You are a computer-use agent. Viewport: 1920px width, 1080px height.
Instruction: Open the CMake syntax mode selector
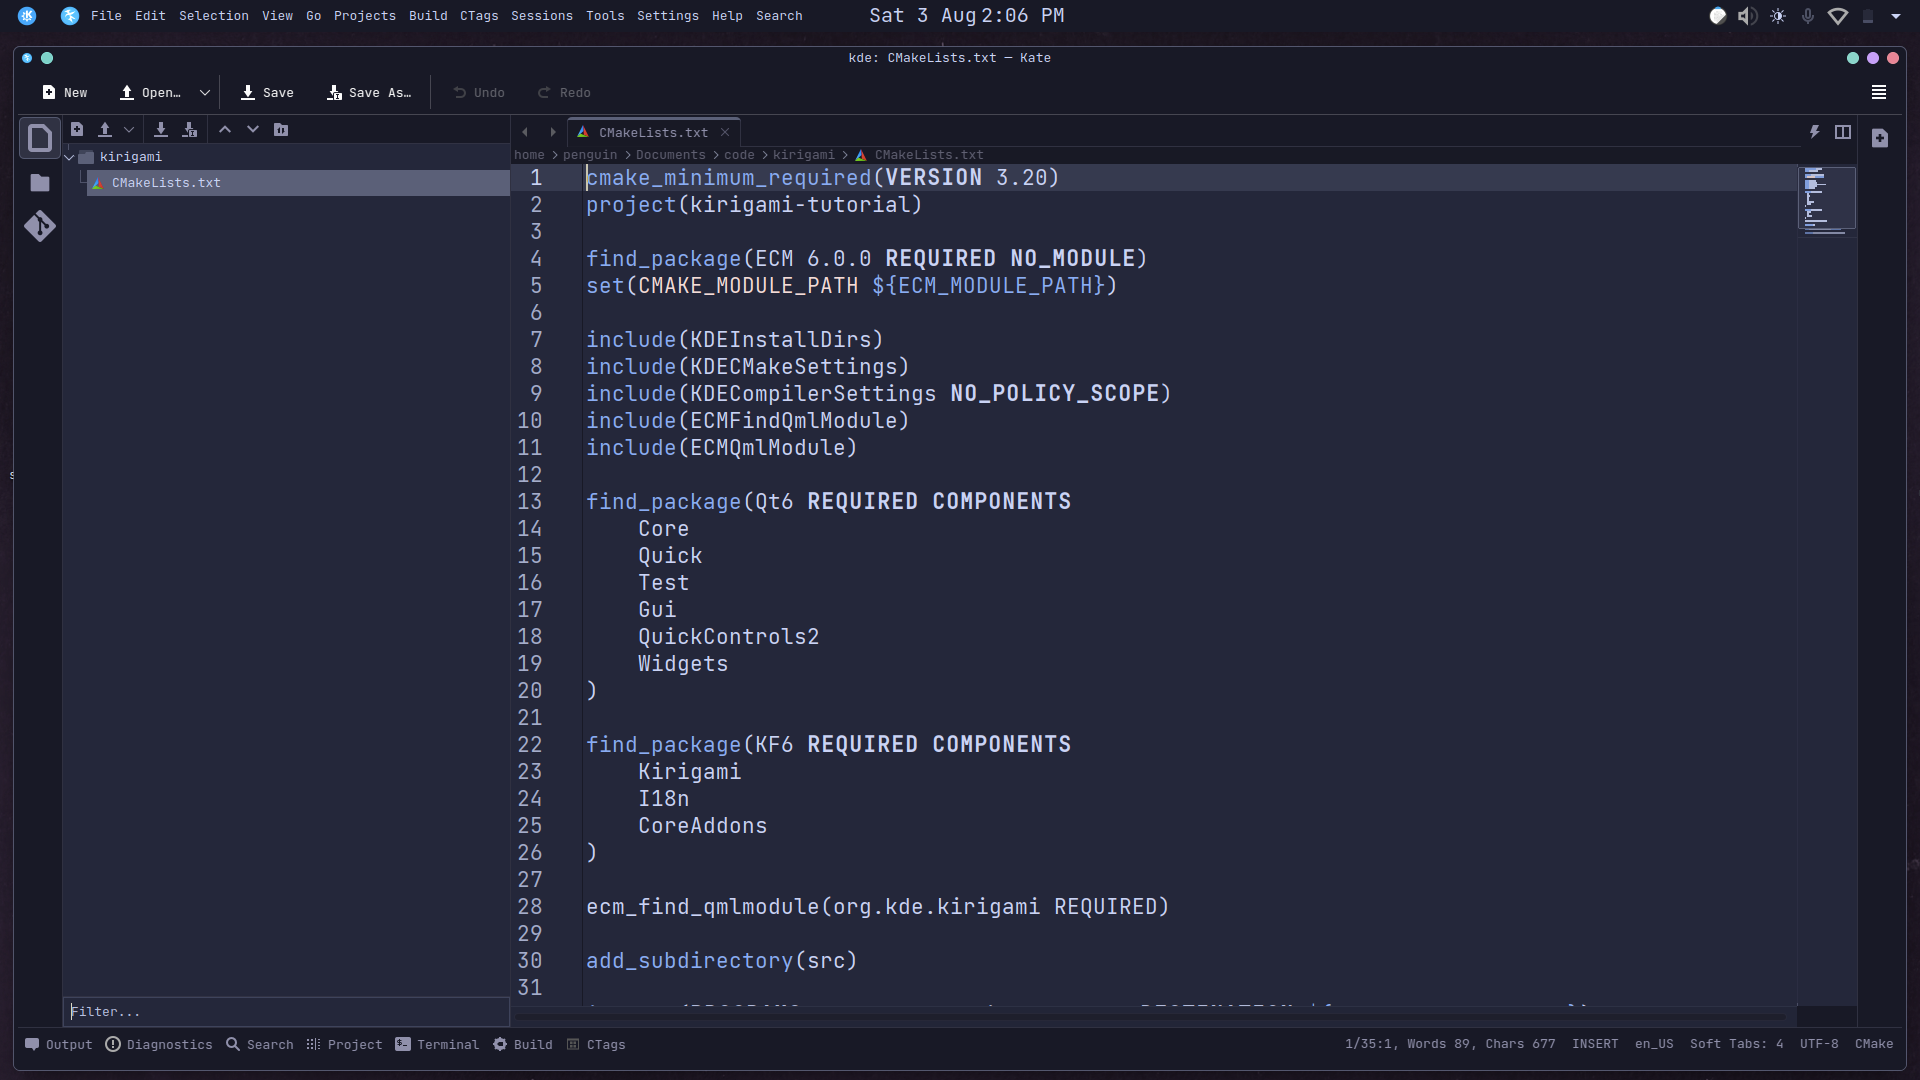tap(1873, 1043)
